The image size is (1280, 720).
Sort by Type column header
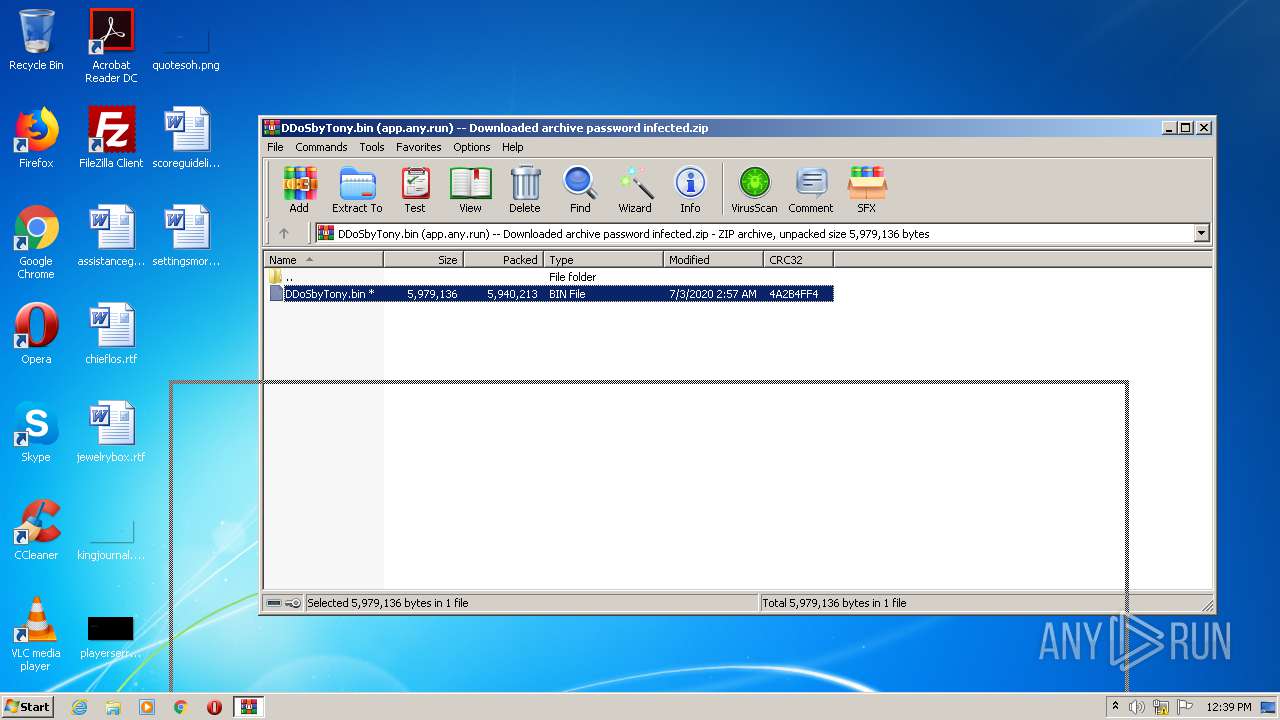[603, 260]
